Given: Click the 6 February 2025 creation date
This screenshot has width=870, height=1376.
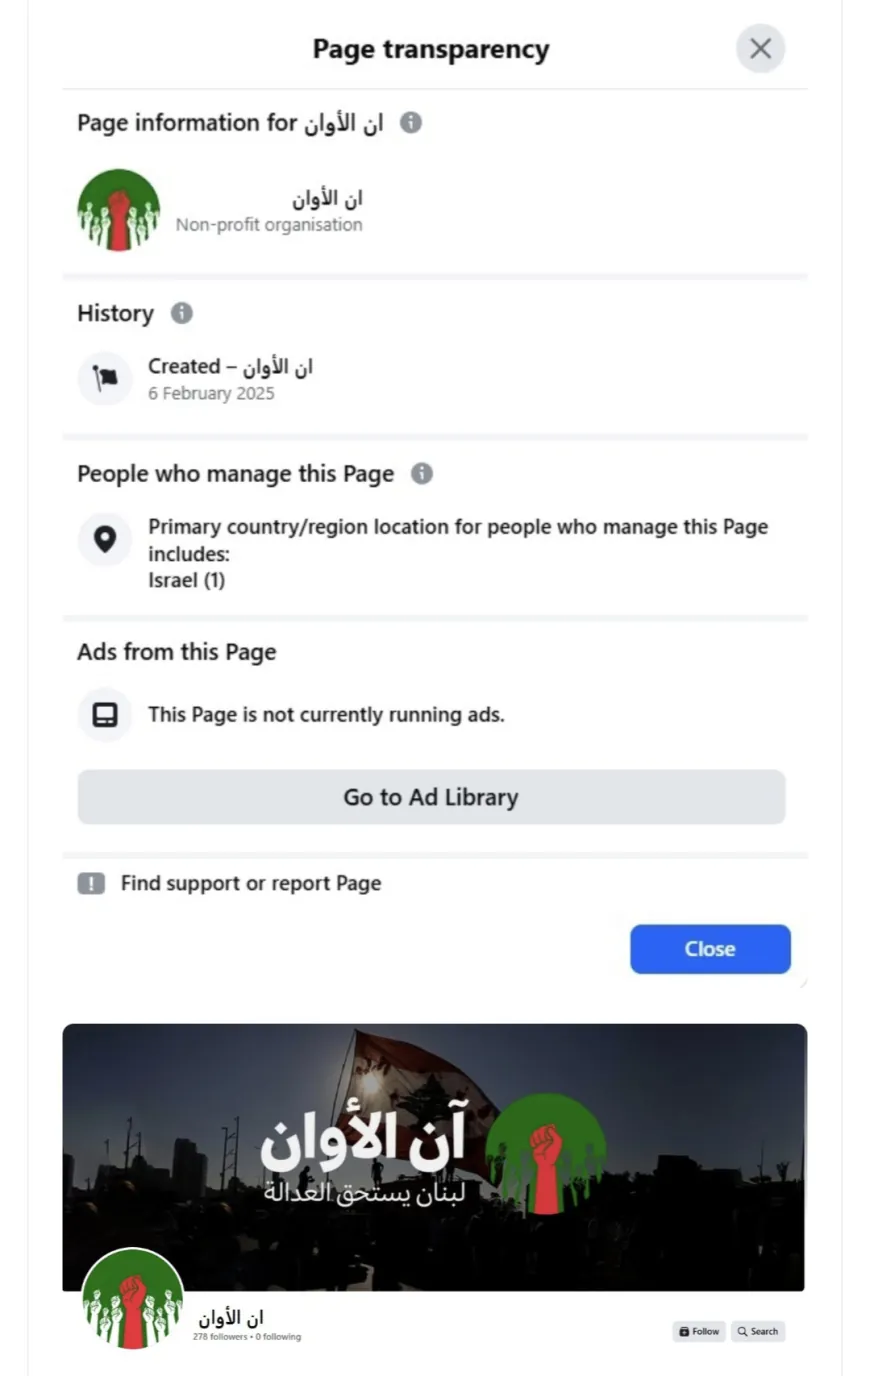Looking at the screenshot, I should pos(211,393).
